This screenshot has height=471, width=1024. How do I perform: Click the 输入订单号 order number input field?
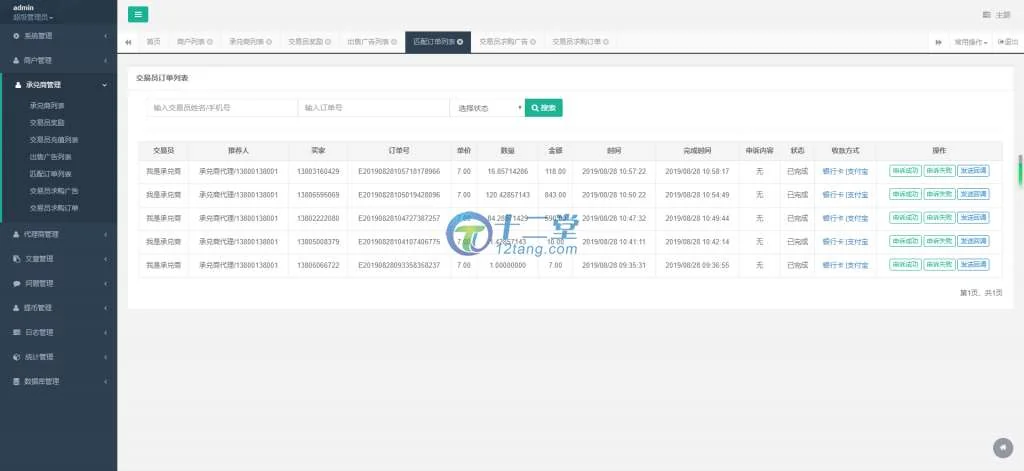(x=373, y=108)
